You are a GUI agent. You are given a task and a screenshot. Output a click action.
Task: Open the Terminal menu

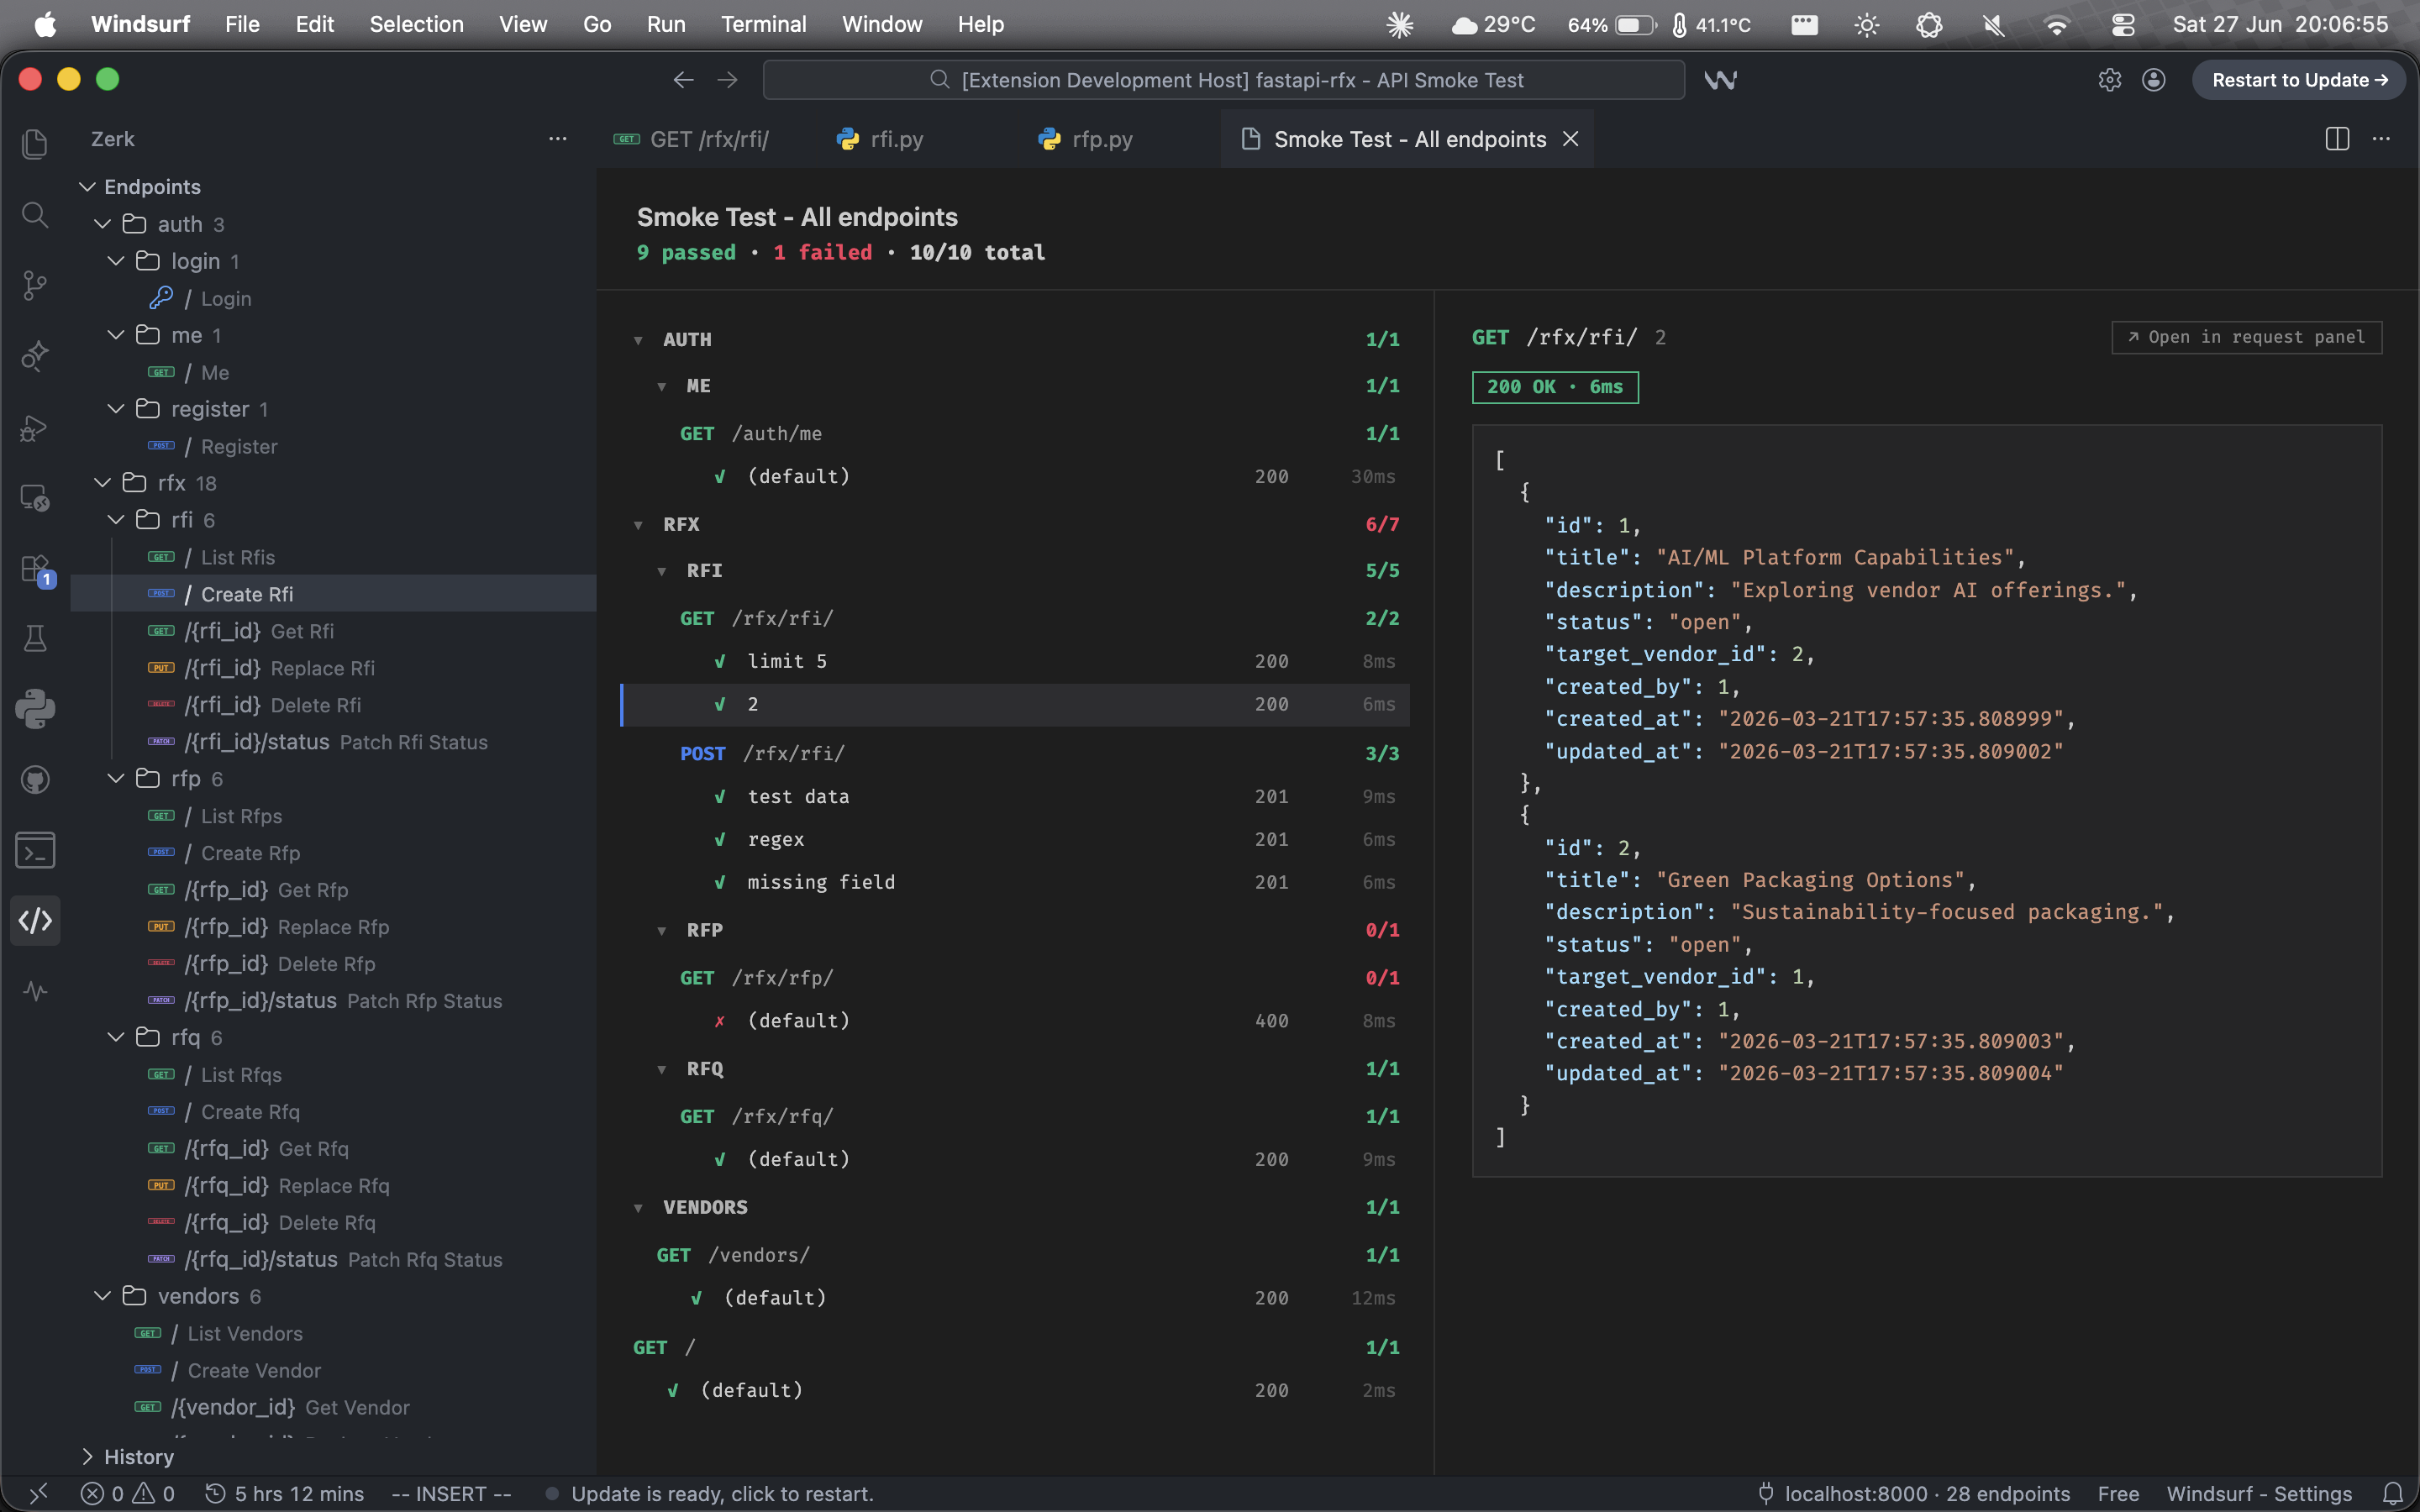763,24
